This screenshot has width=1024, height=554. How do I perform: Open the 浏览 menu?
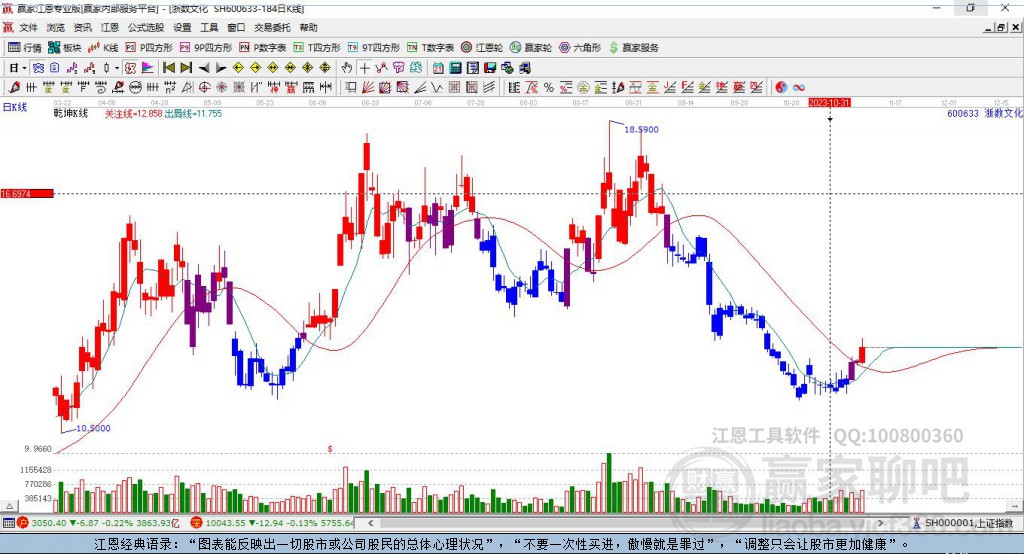click(56, 27)
